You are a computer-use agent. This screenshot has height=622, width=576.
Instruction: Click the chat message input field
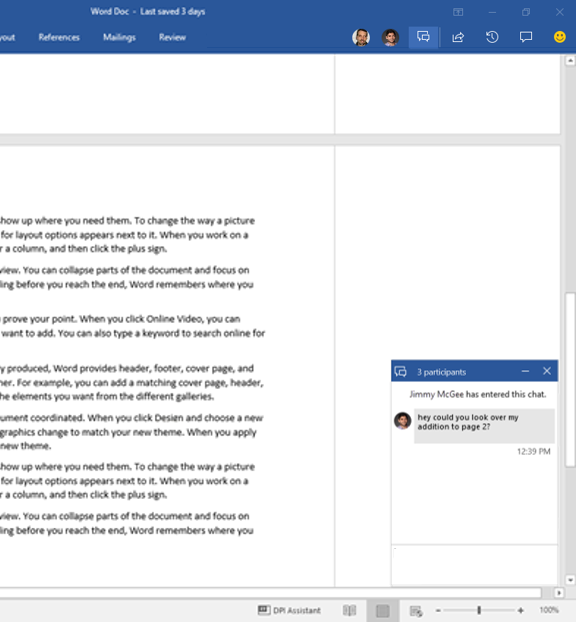[x=474, y=564]
